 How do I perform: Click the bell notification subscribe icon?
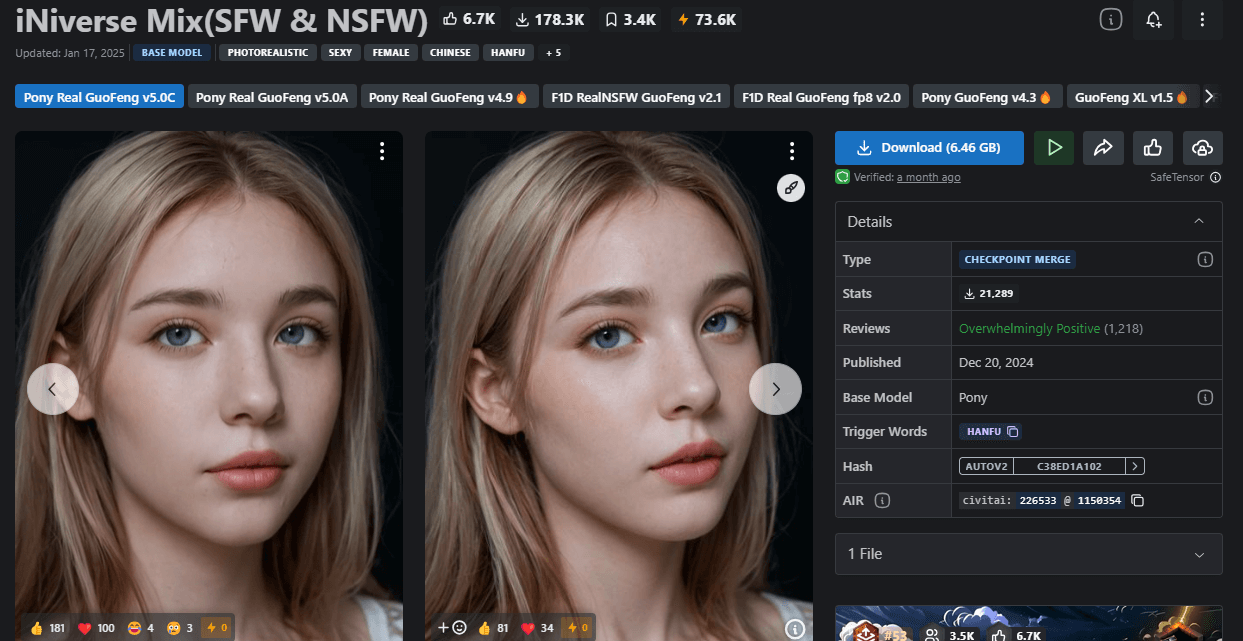point(1154,19)
